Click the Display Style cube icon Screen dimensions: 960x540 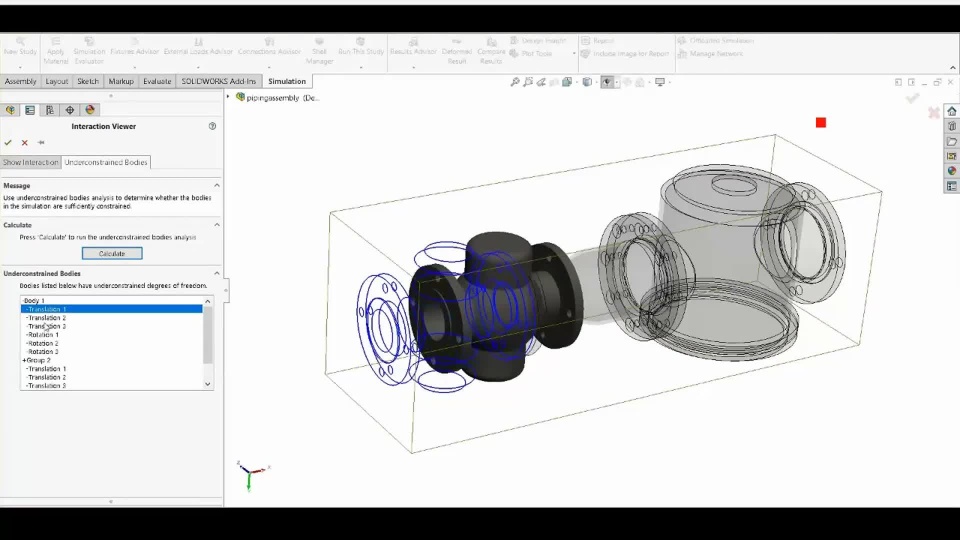[x=587, y=82]
